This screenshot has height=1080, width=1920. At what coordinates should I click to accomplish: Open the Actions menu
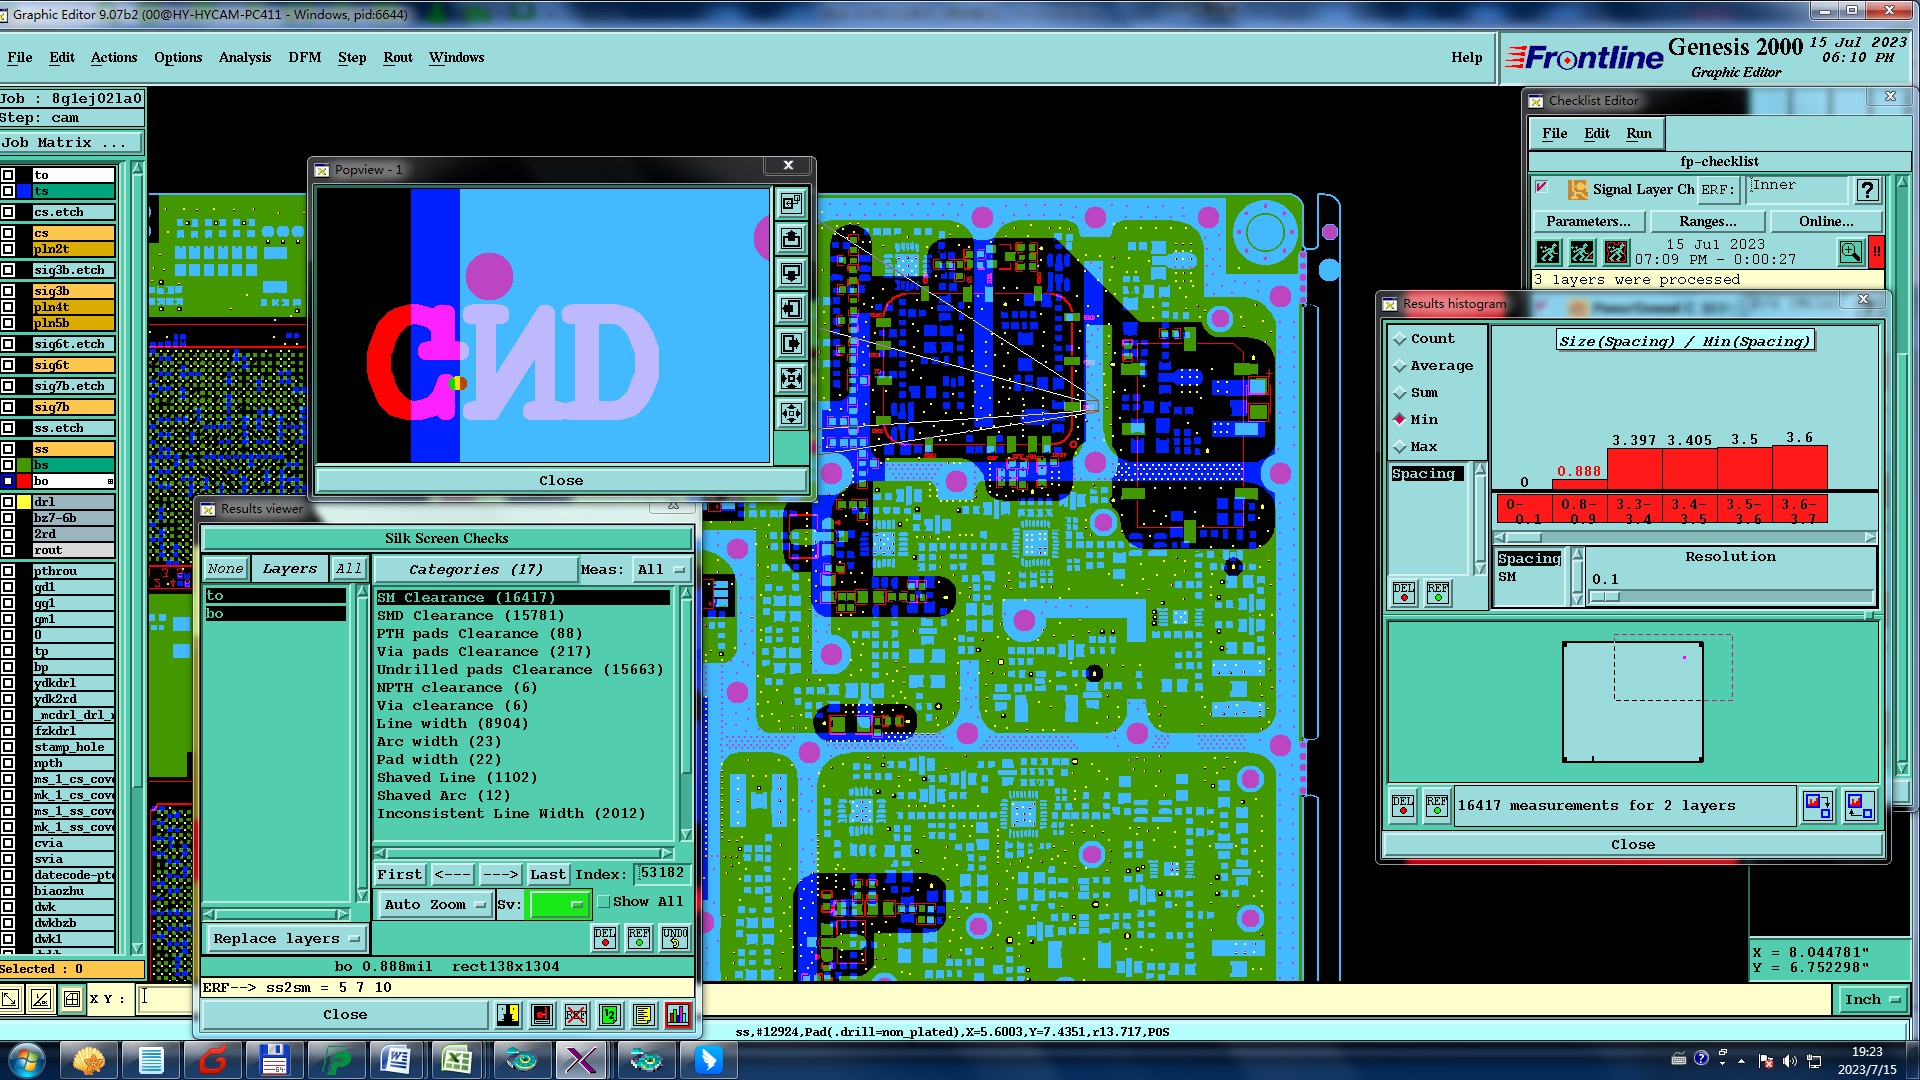coord(114,57)
